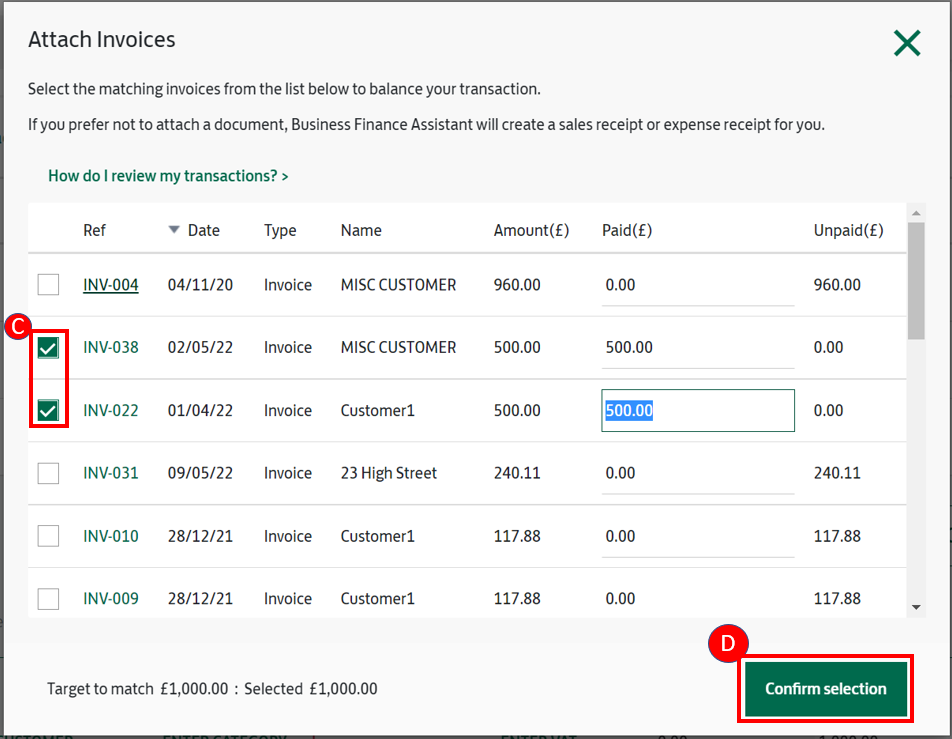Open invoice INV-022 link
This screenshot has width=952, height=739.
click(110, 410)
